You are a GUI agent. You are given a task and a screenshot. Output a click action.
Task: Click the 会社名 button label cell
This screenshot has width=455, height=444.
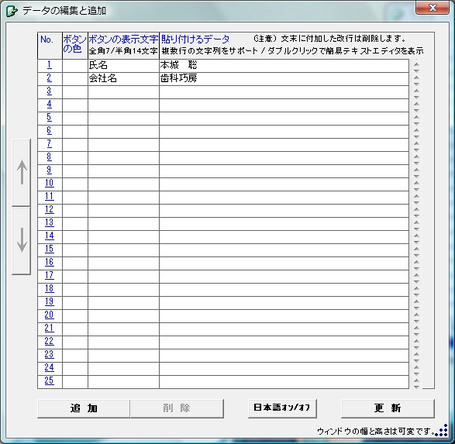(x=124, y=79)
